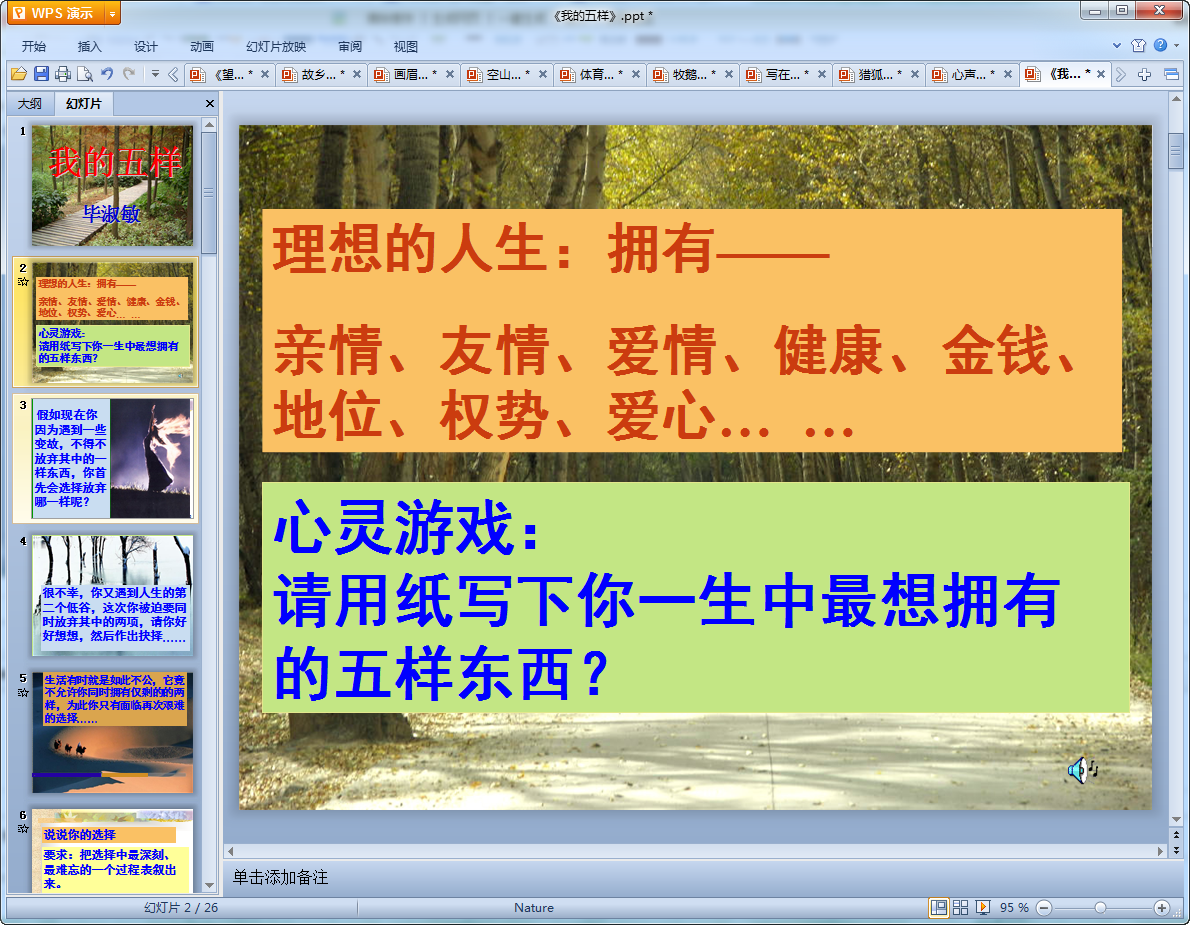Open the WPS 演示 application menu dropdown arrow
This screenshot has width=1190, height=925.
point(112,14)
